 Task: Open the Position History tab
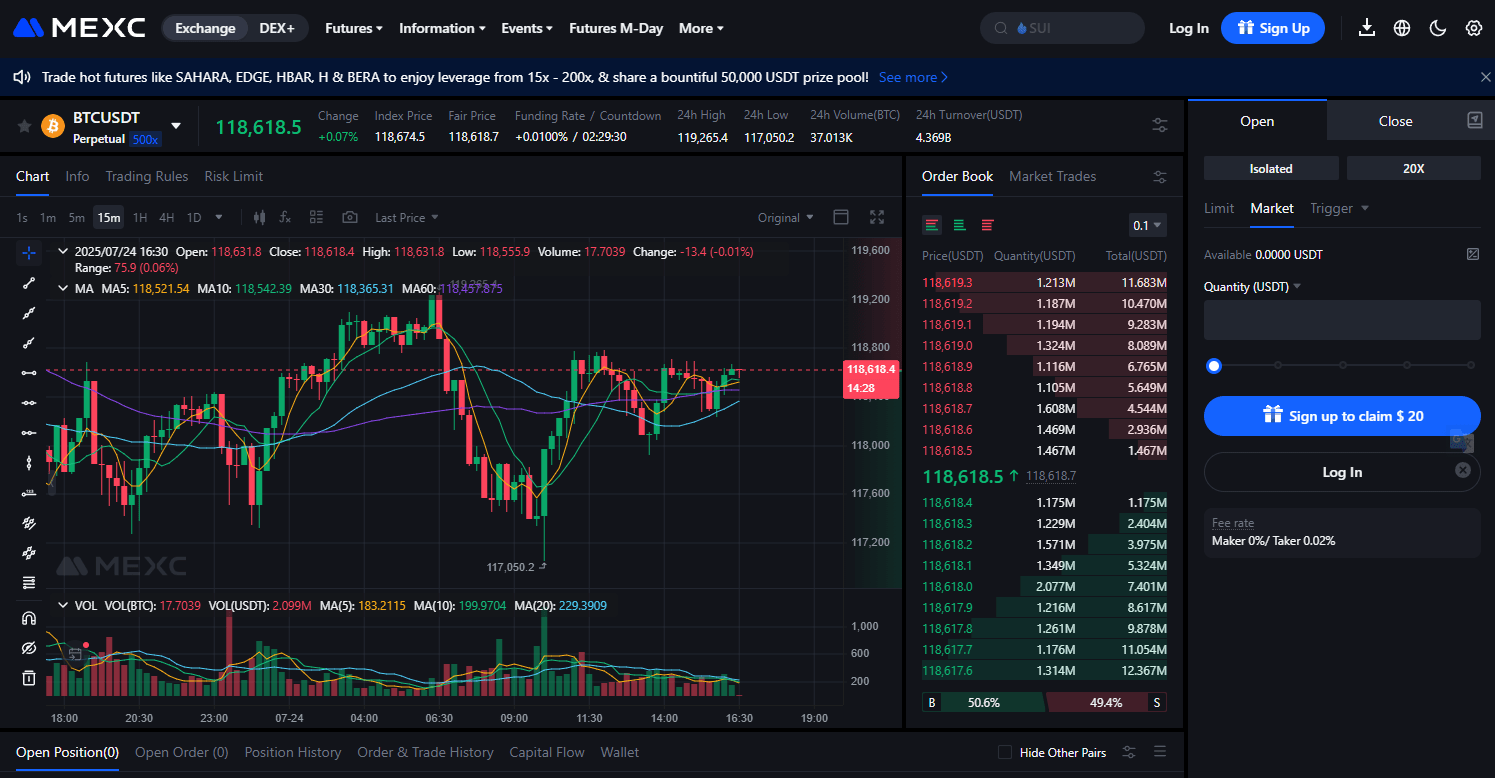point(293,752)
